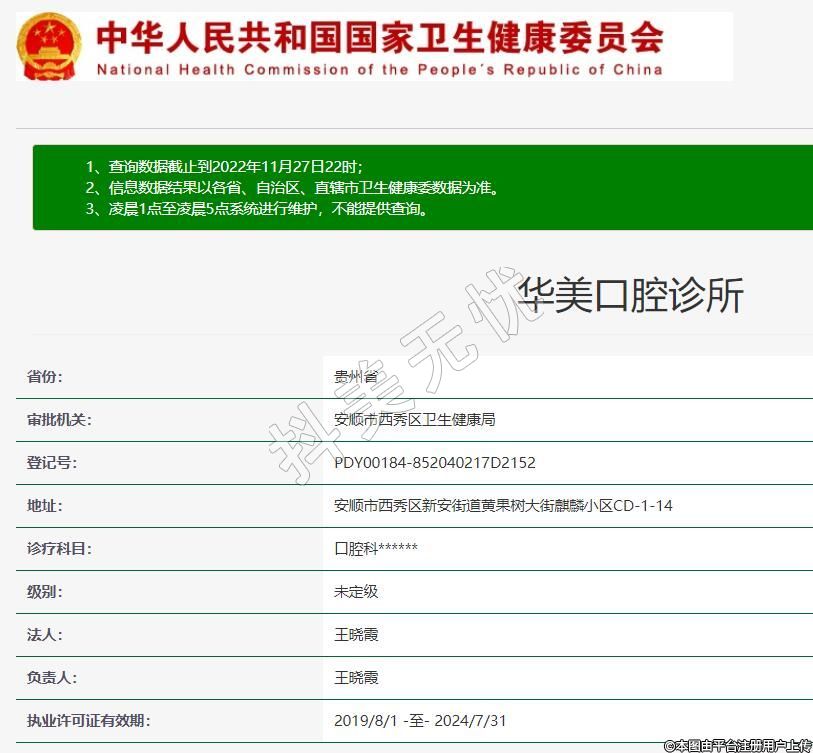
Task: Click the 华美口腔诊所 clinic name heading
Action: [x=631, y=297]
